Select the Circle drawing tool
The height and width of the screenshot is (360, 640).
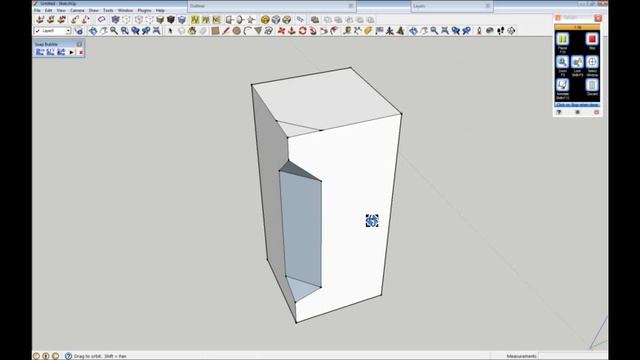coord(236,31)
